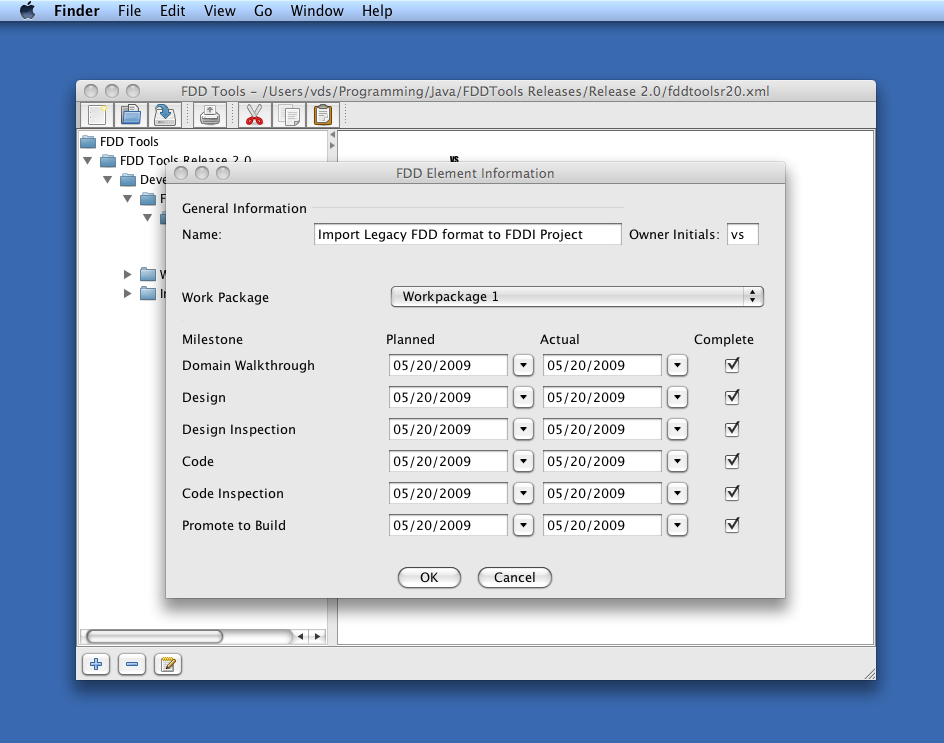Select the FDD Tools root tree item
The width and height of the screenshot is (944, 743).
coord(129,141)
